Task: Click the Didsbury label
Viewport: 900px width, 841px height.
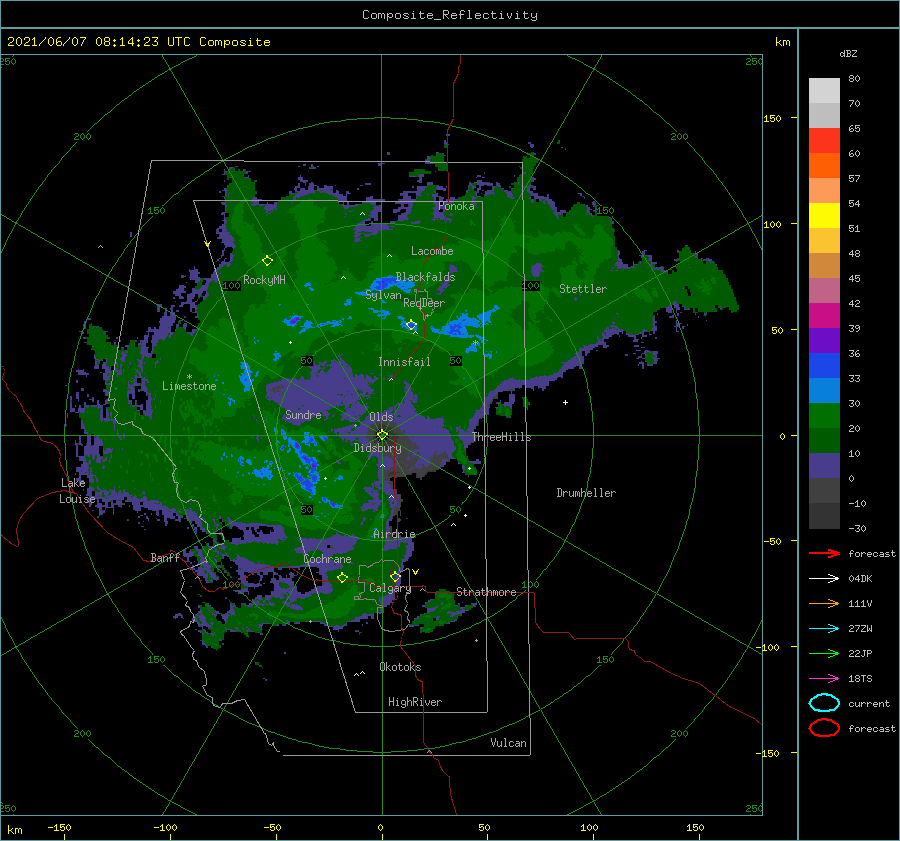Action: (377, 448)
